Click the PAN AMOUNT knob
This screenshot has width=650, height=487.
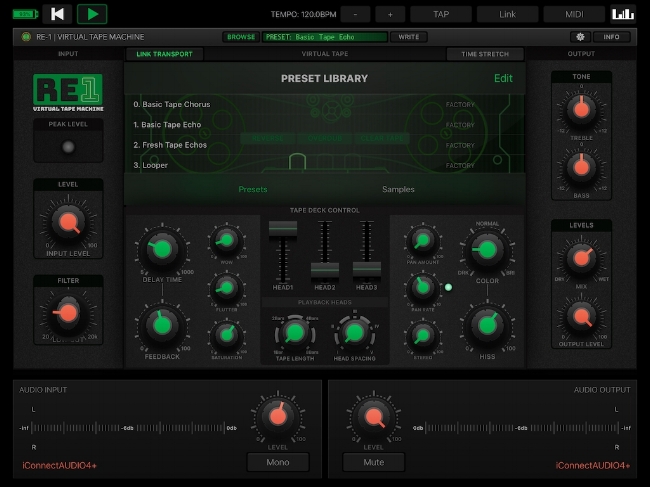[x=422, y=240]
